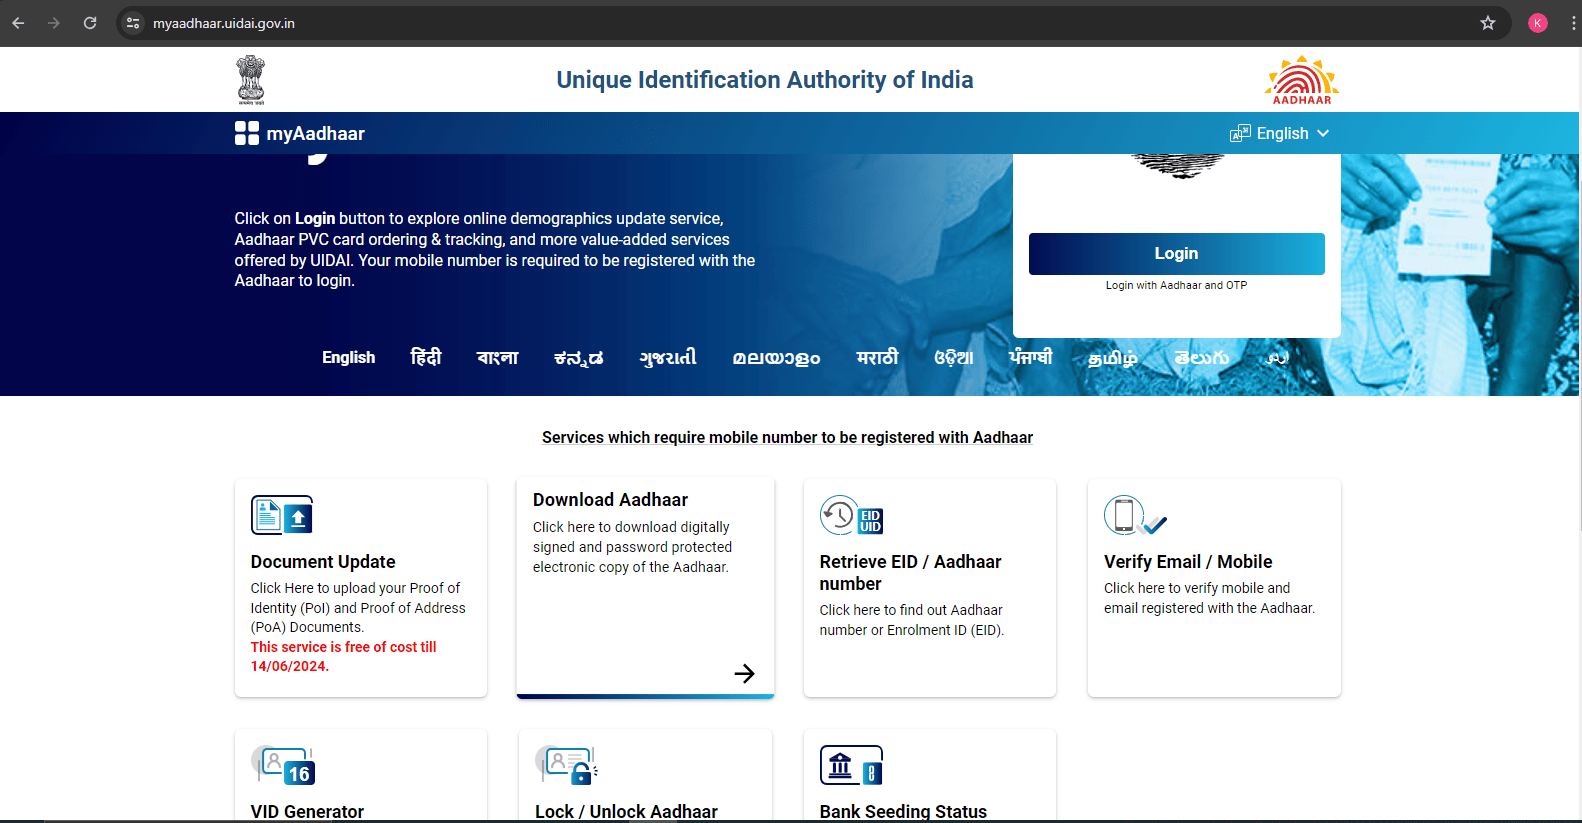Select the मराठी language option

click(877, 357)
